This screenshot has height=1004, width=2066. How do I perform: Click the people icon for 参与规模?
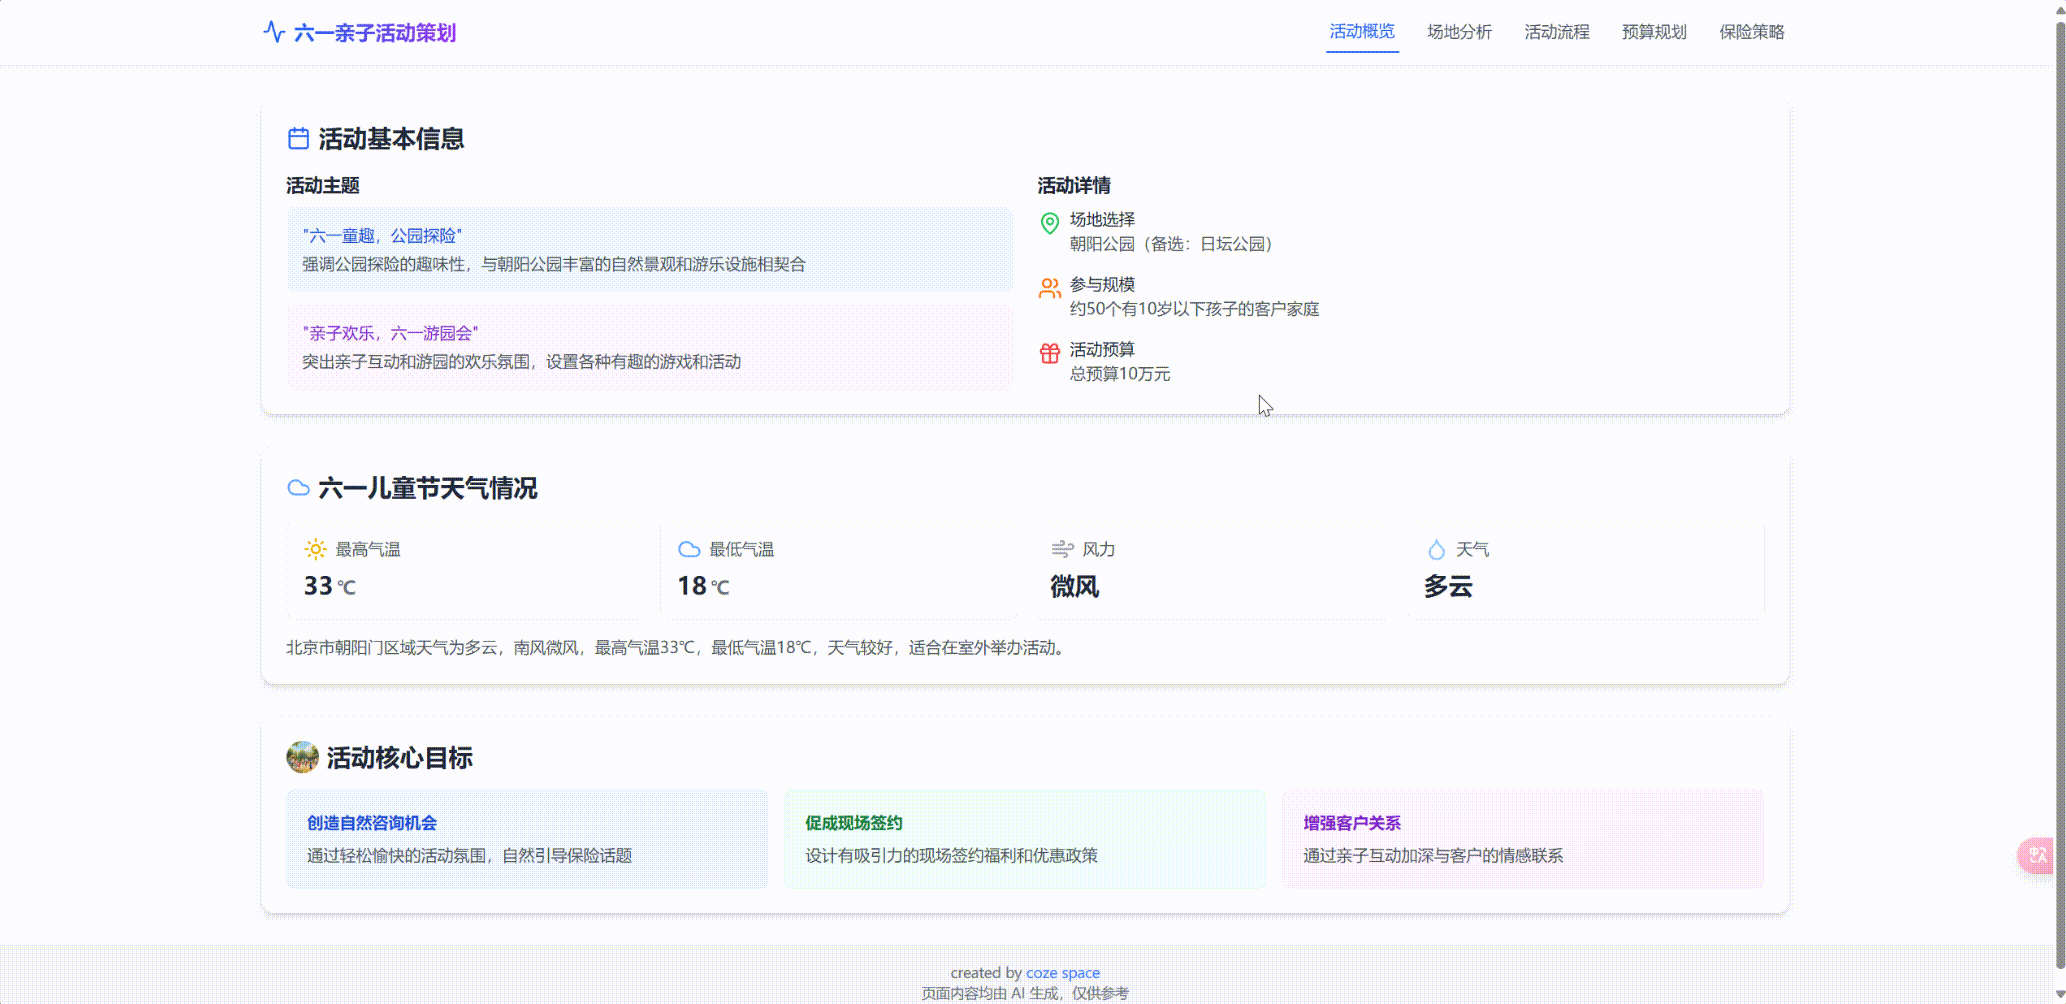click(1049, 288)
